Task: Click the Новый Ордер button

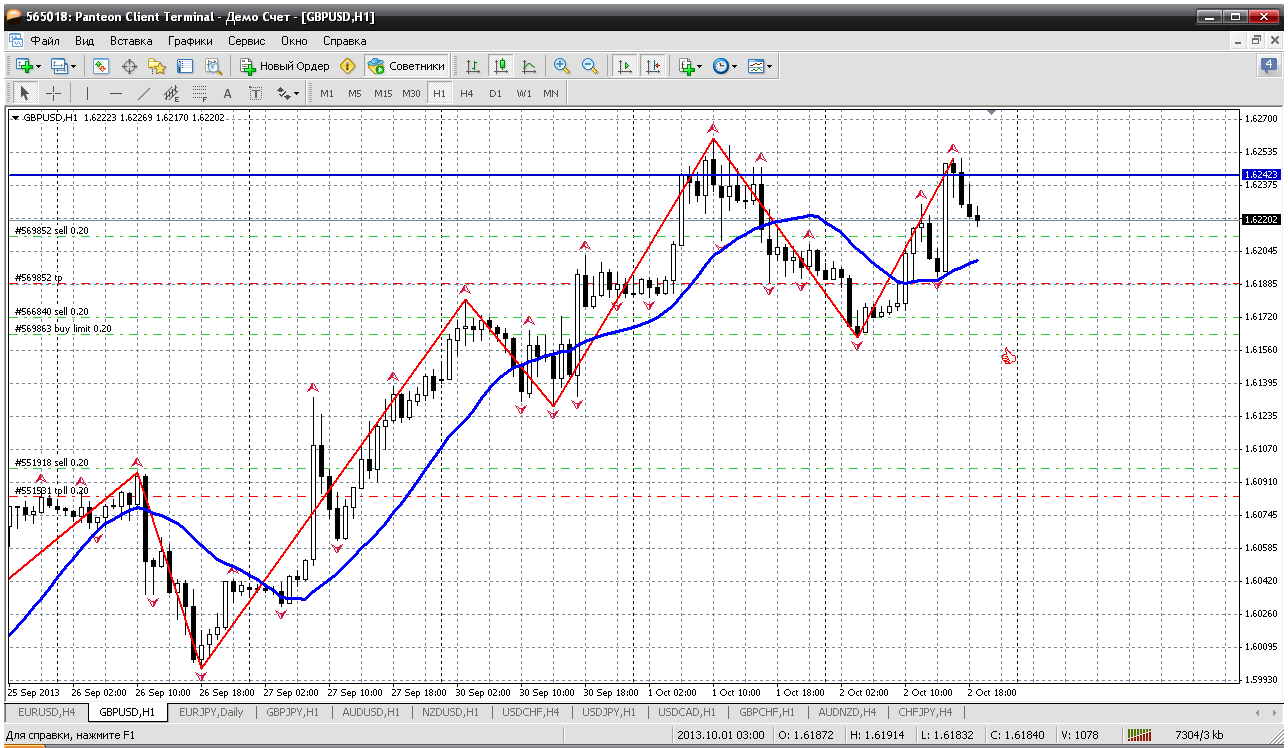Action: pos(285,66)
